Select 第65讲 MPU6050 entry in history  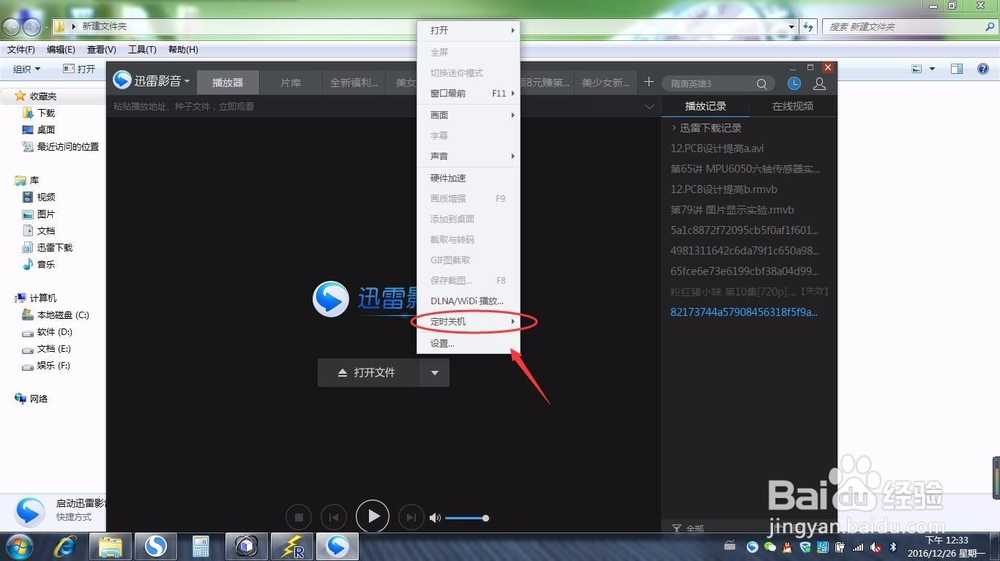click(x=745, y=169)
